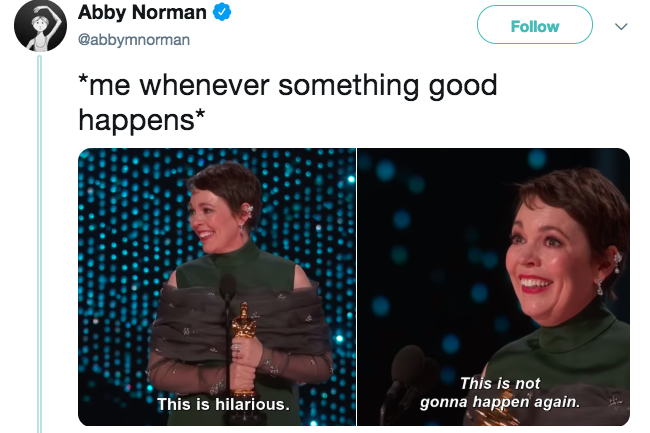Click the "This is hilarious." caption
650x433 pixels.
(x=222, y=405)
